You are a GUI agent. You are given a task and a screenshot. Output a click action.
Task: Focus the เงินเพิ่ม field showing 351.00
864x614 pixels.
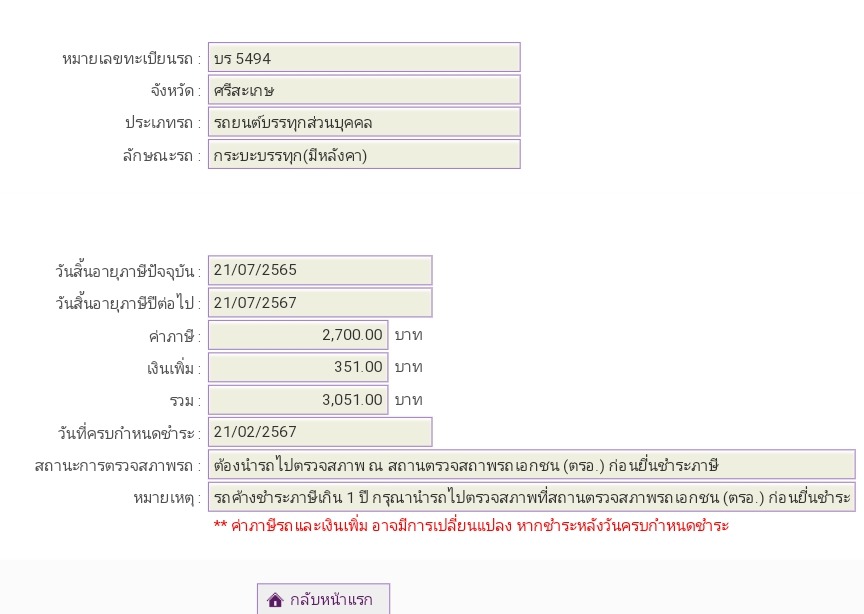(x=298, y=367)
